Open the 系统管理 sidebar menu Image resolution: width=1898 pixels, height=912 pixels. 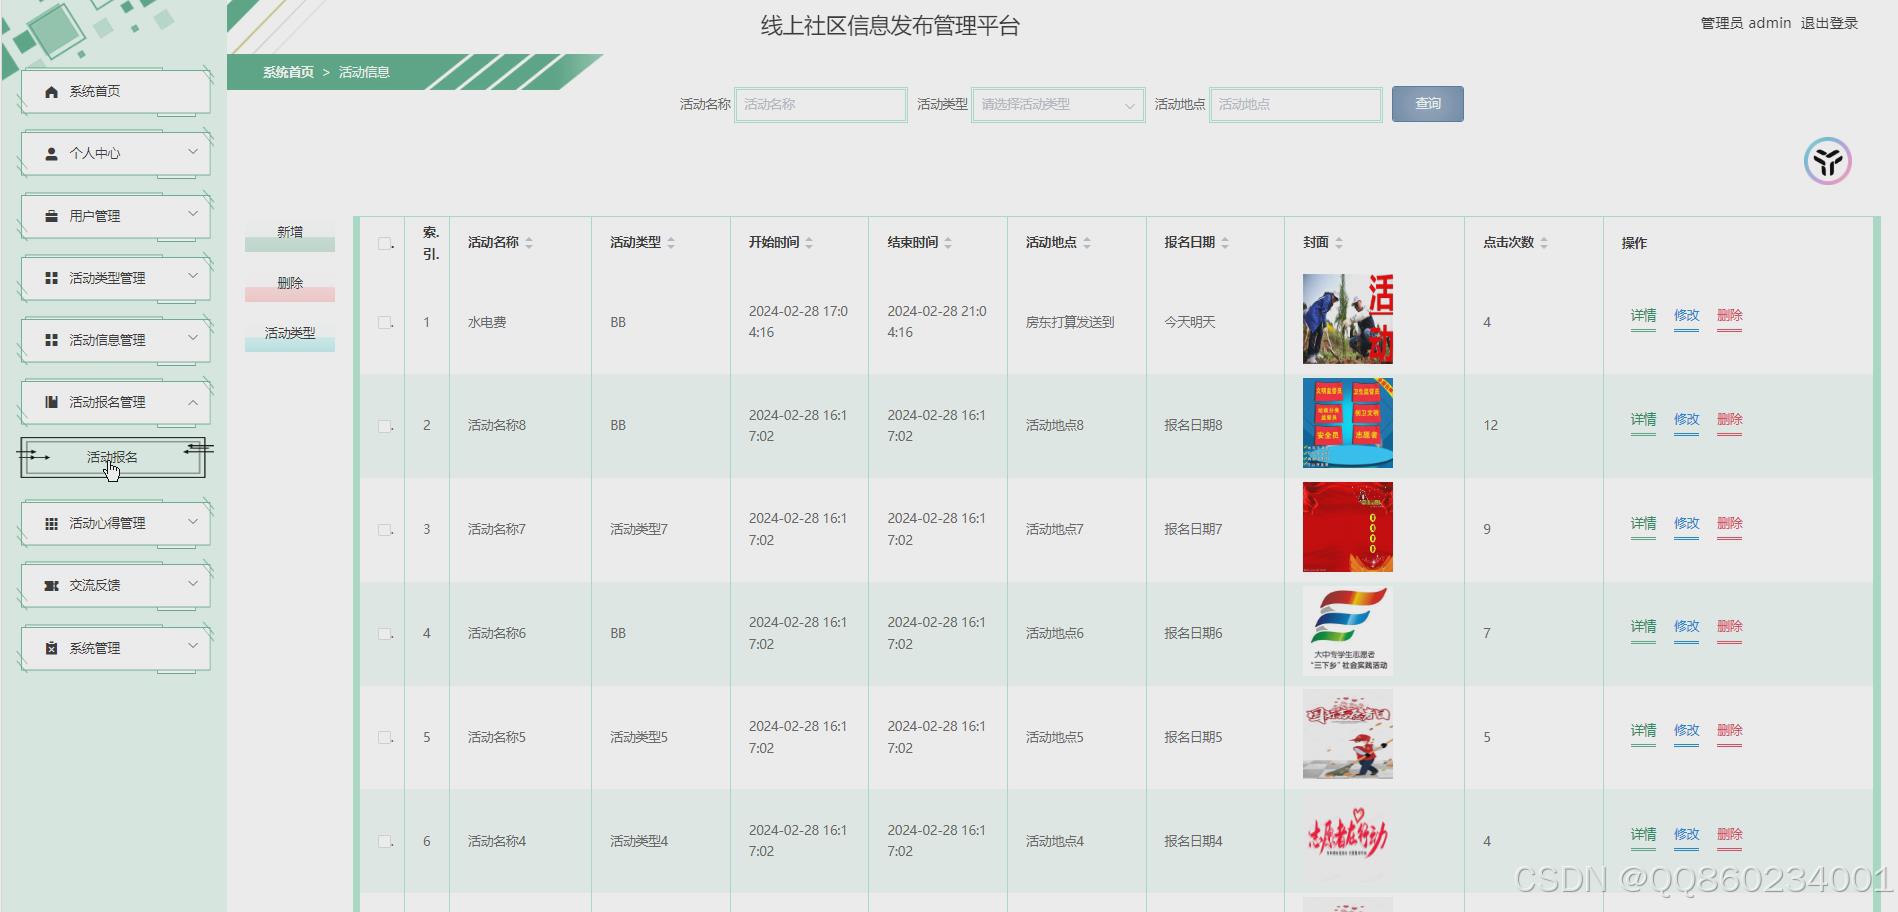(115, 648)
